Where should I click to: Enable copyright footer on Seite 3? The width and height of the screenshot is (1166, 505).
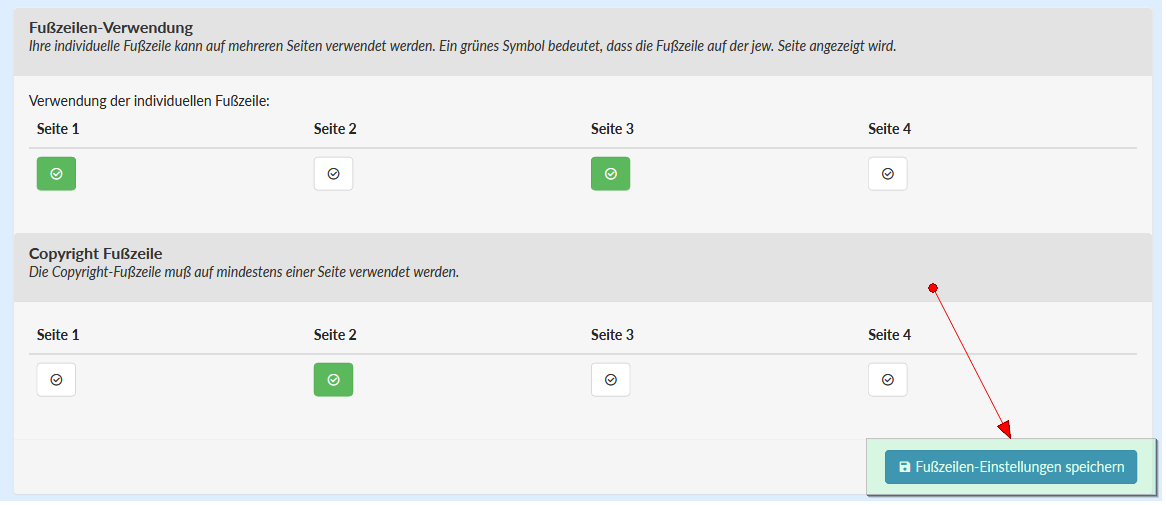pyautogui.click(x=610, y=379)
